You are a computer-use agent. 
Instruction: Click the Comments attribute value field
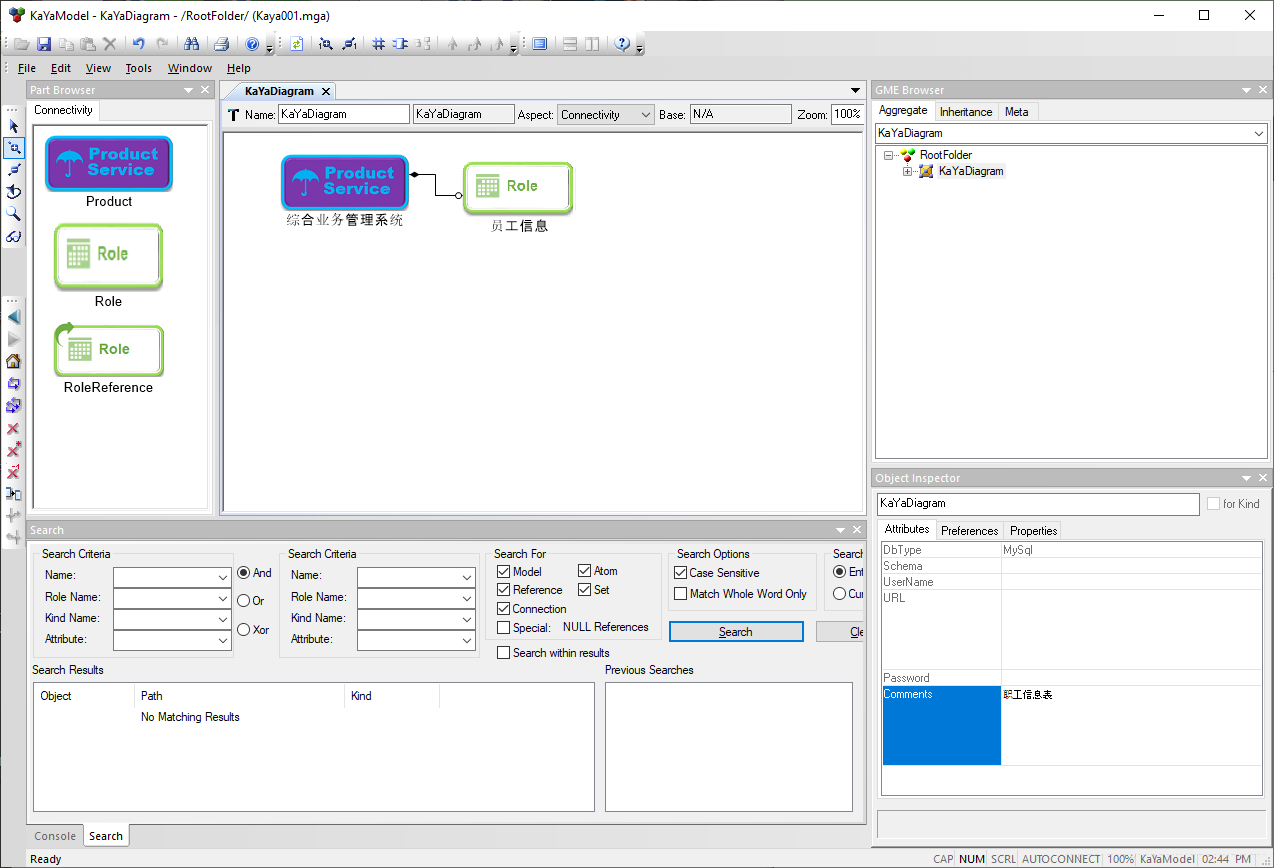1131,725
